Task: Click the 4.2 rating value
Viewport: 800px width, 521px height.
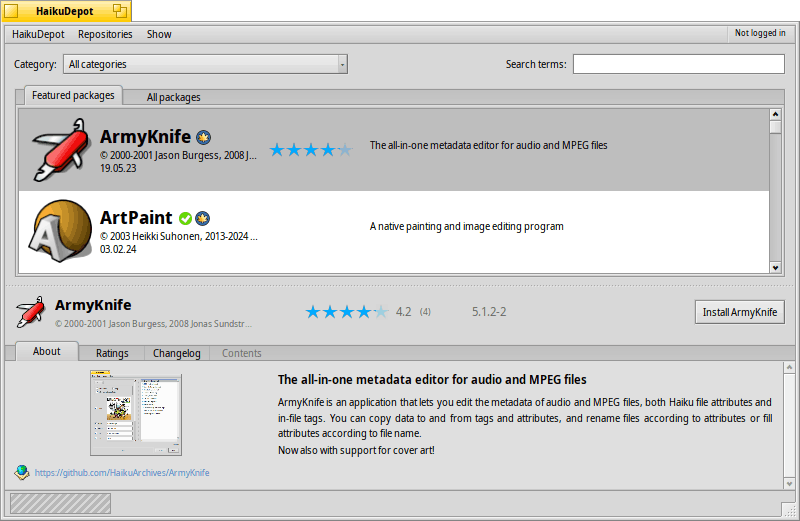Action: pos(404,312)
